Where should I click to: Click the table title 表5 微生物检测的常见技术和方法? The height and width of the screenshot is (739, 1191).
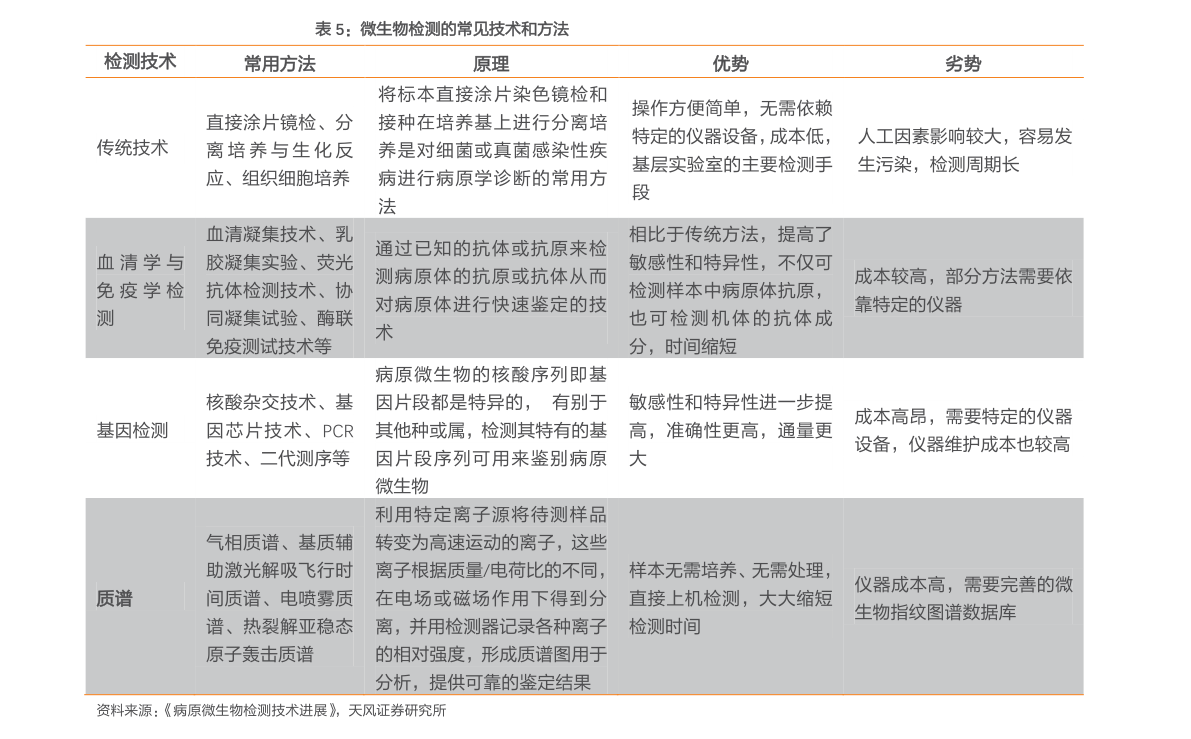coord(442,29)
